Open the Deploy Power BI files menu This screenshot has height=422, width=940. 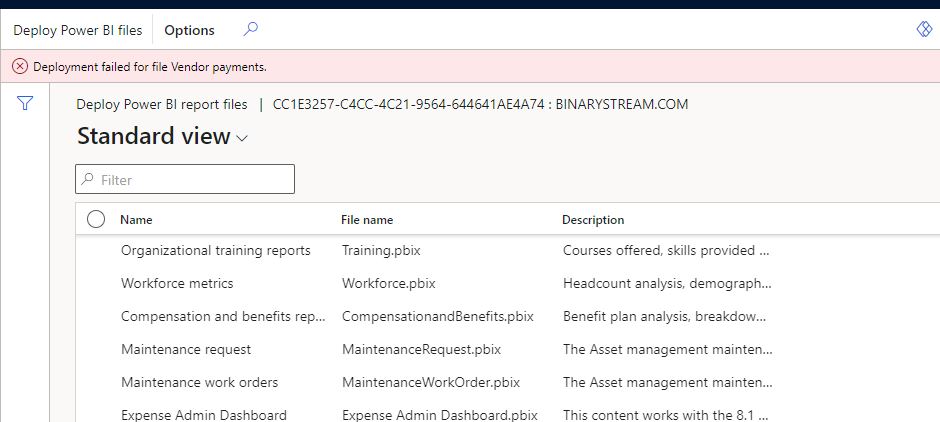coord(77,30)
